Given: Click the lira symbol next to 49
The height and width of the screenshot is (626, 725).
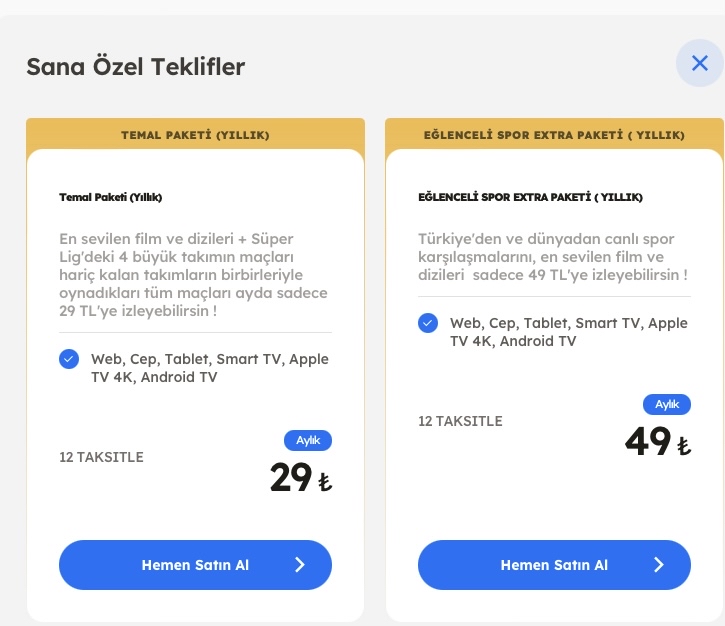Looking at the screenshot, I should (x=684, y=446).
